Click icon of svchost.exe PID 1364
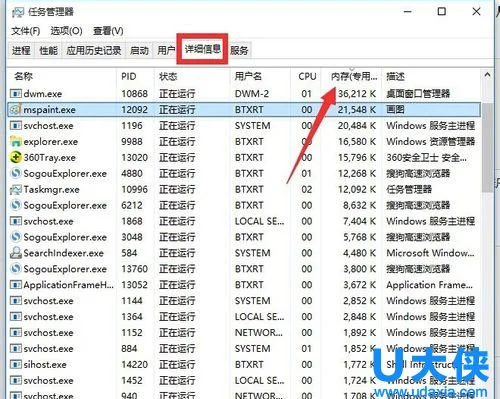 point(16,317)
